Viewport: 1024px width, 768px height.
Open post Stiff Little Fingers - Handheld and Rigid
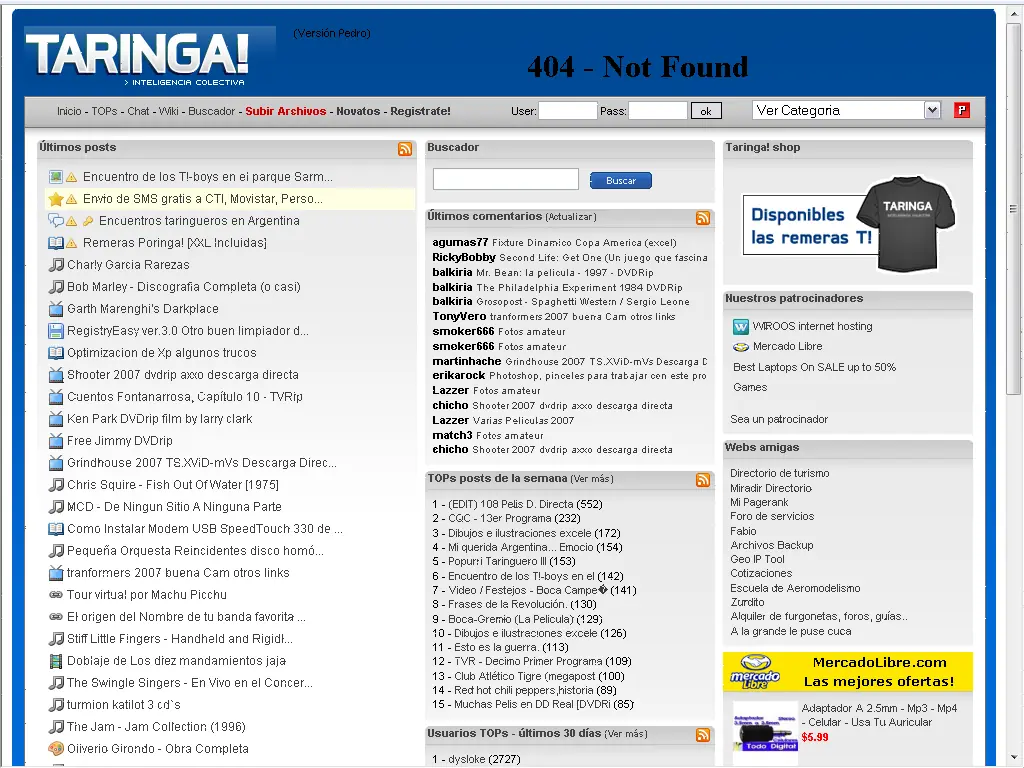[180, 639]
